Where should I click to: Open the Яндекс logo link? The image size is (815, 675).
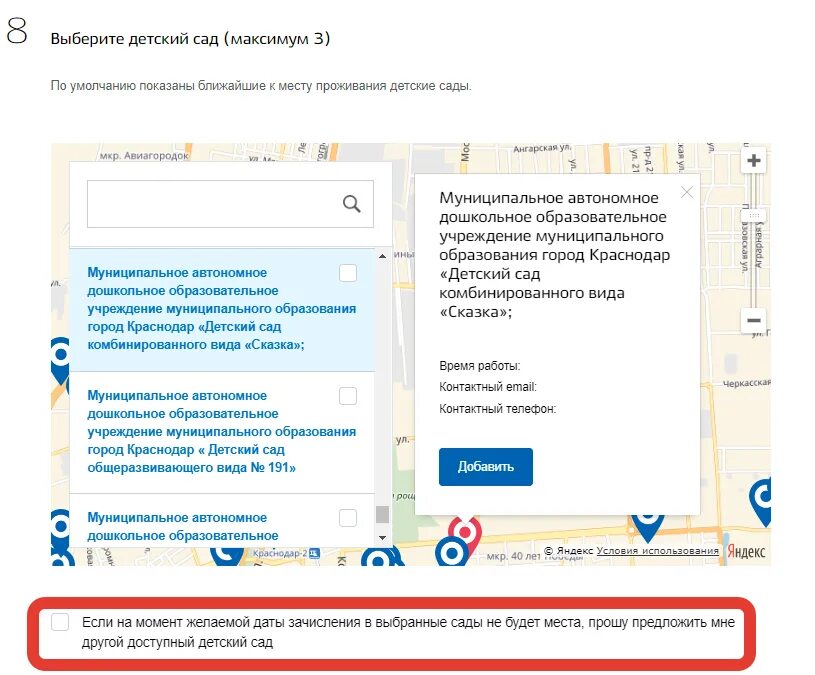pyautogui.click(x=746, y=551)
